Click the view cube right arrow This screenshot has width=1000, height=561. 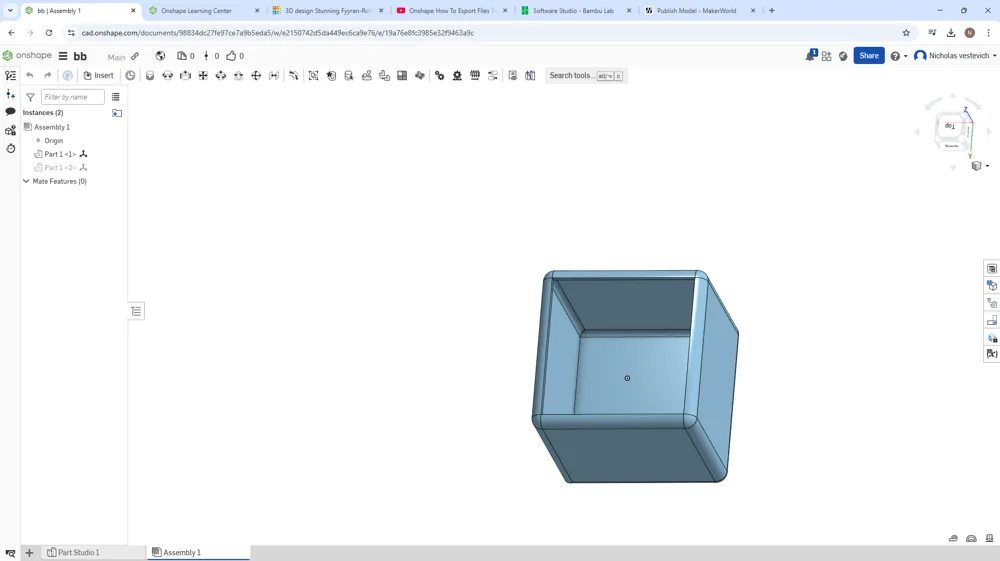coord(990,132)
